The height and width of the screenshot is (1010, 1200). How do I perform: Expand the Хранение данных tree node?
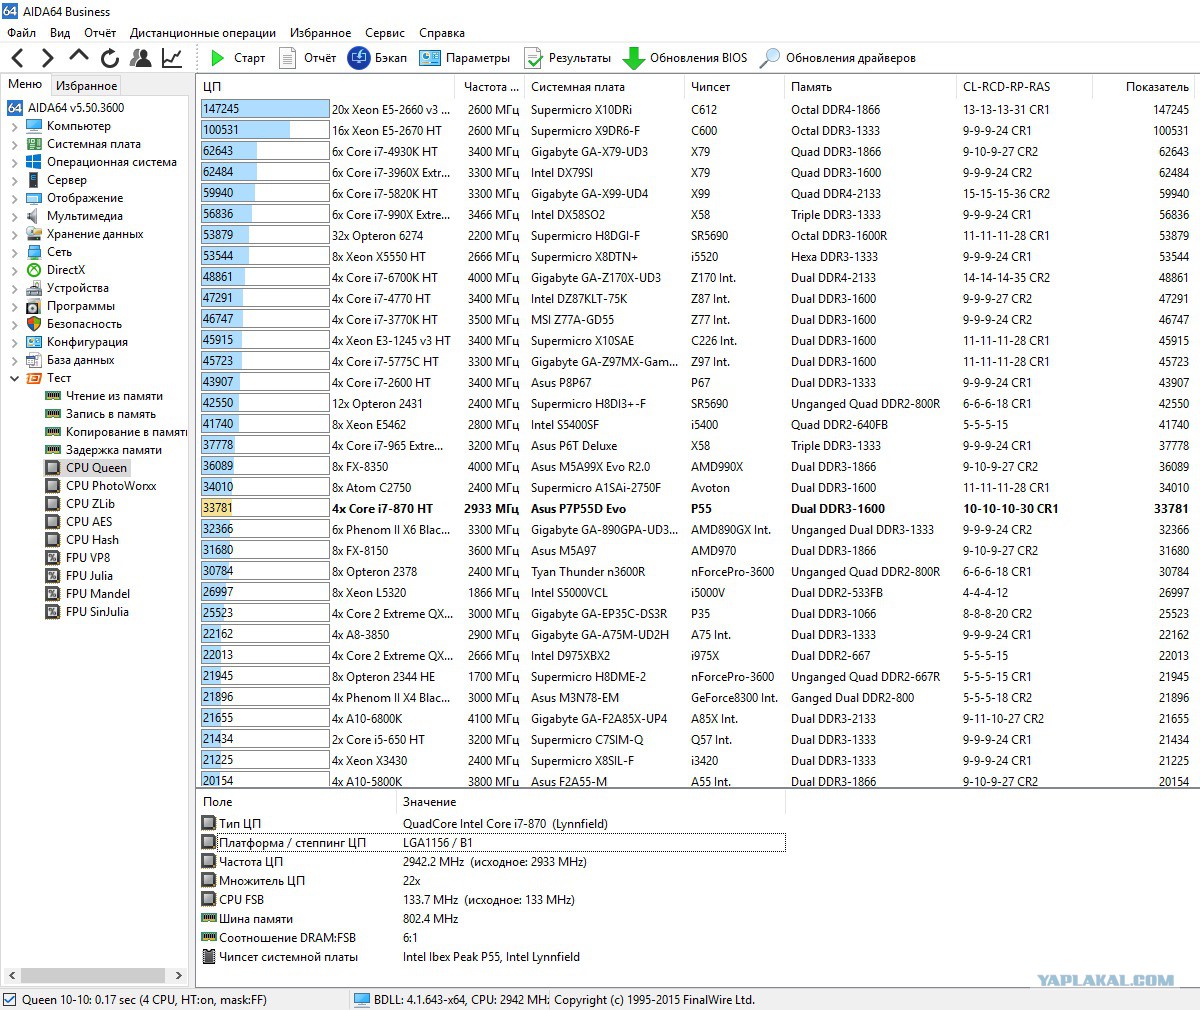(x=14, y=234)
